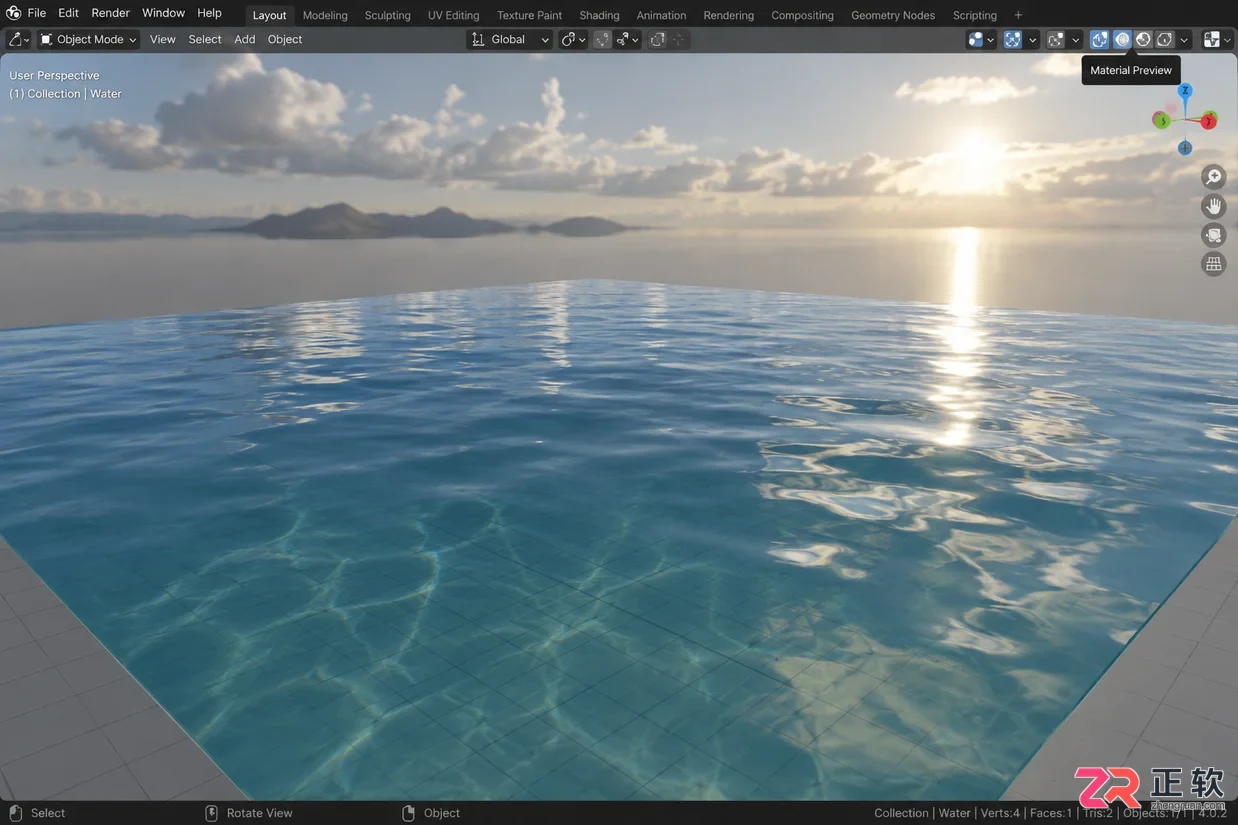The height and width of the screenshot is (825, 1238).
Task: Open the viewport Add menu
Action: click(244, 39)
